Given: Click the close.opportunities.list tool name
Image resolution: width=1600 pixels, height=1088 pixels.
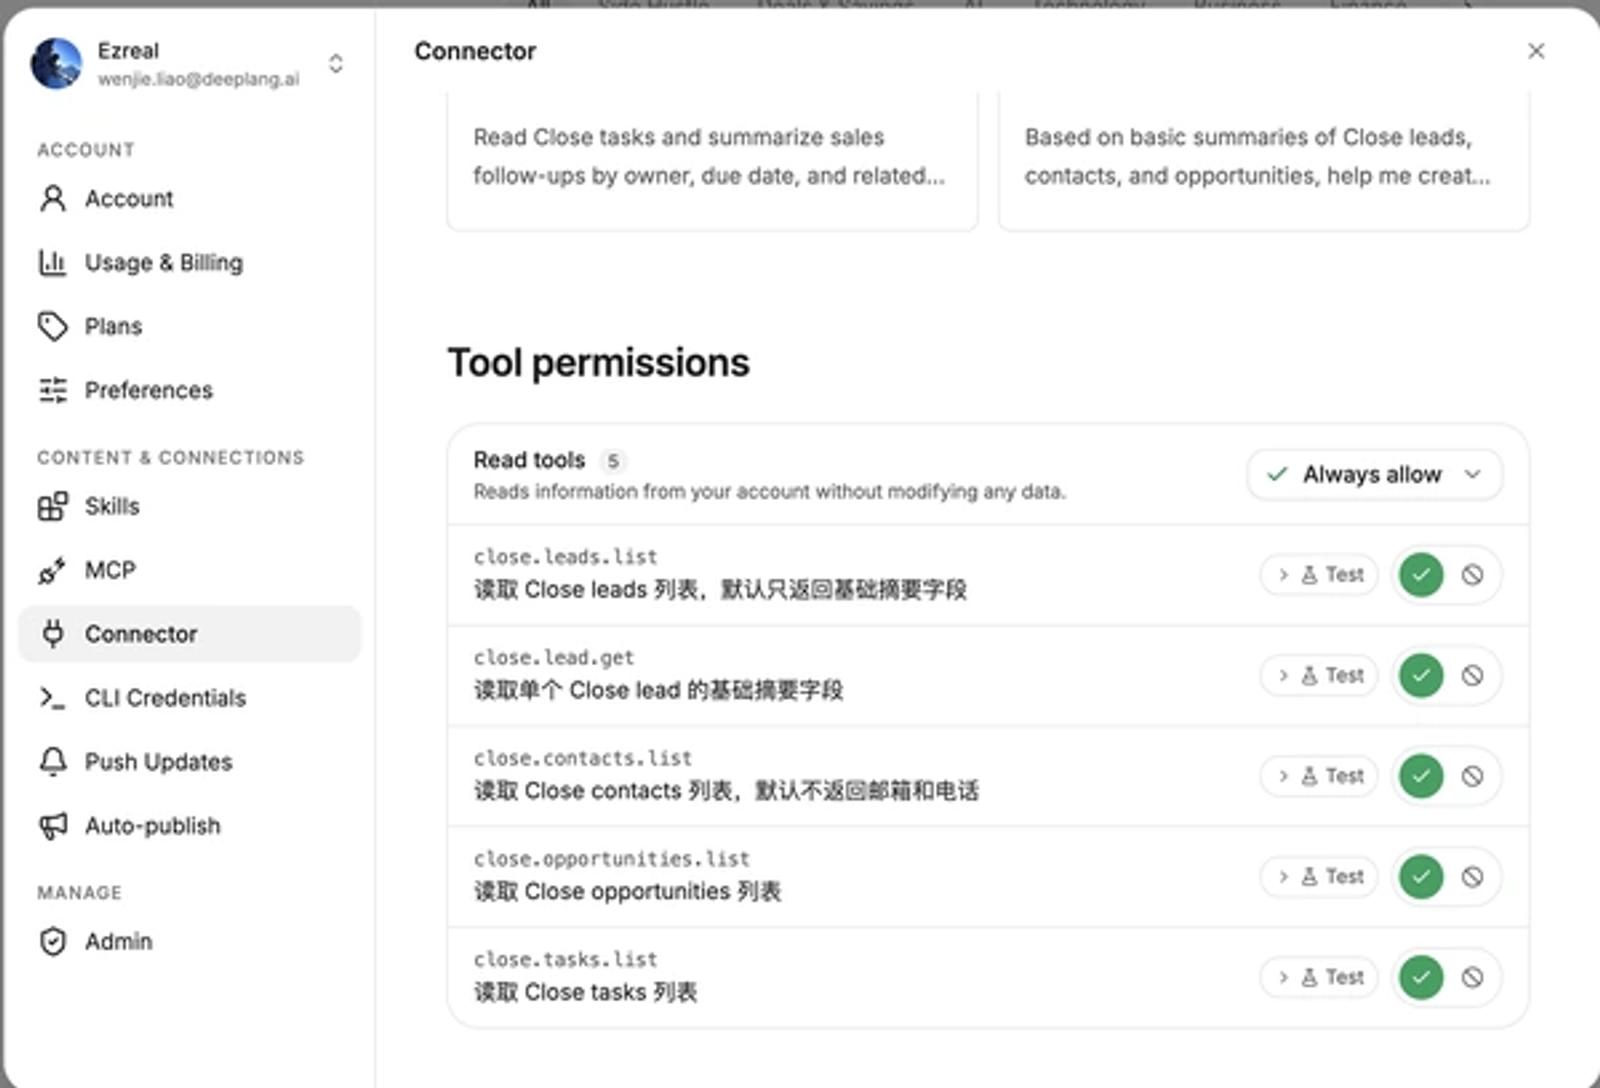Looking at the screenshot, I should [612, 859].
